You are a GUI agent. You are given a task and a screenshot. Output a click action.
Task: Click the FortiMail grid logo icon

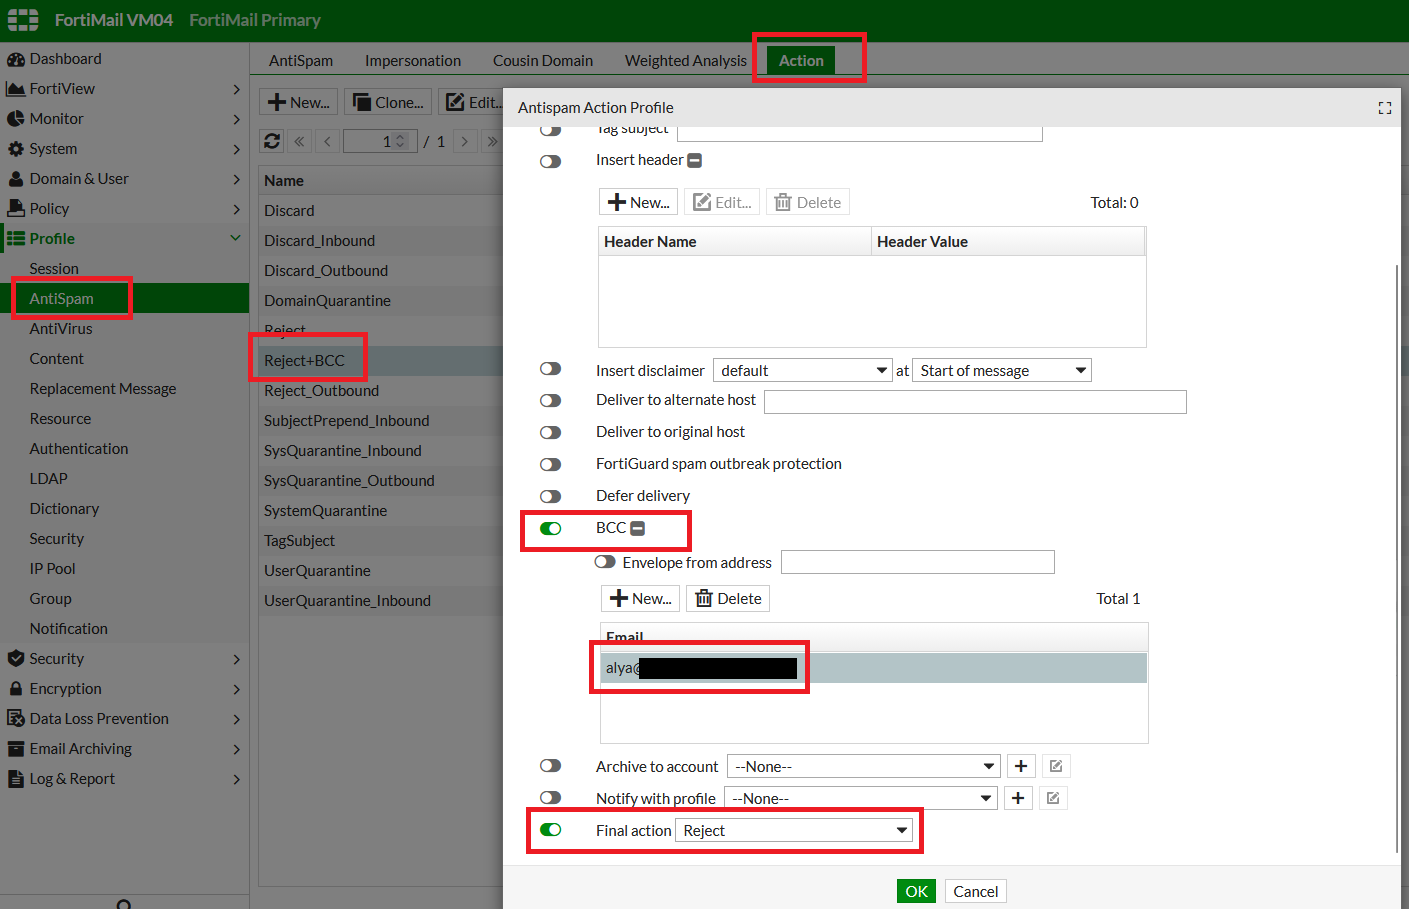point(23,20)
